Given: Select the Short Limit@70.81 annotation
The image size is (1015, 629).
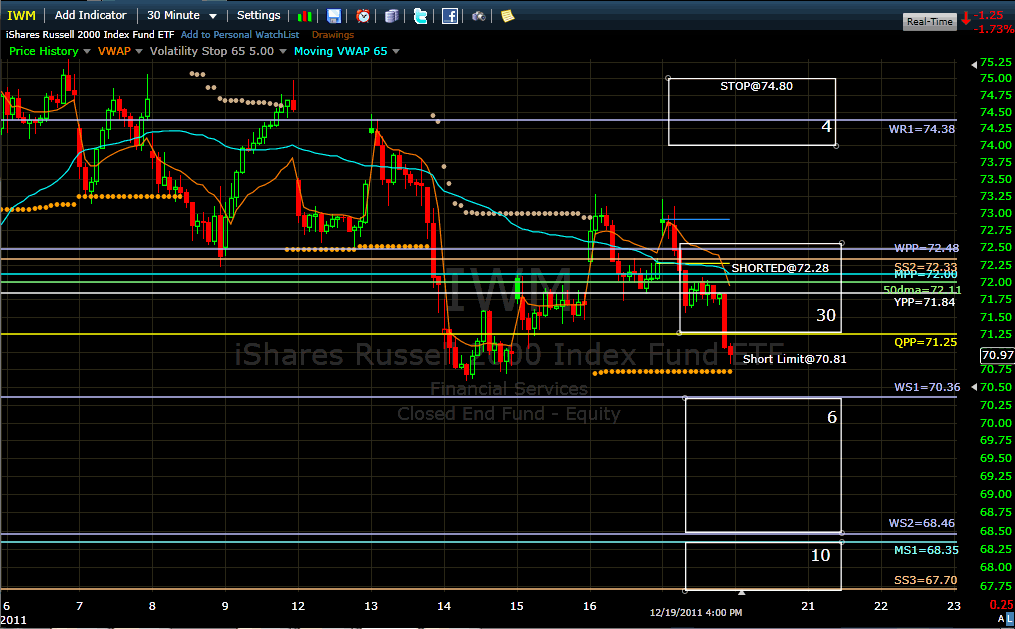Looking at the screenshot, I should pyautogui.click(x=794, y=359).
